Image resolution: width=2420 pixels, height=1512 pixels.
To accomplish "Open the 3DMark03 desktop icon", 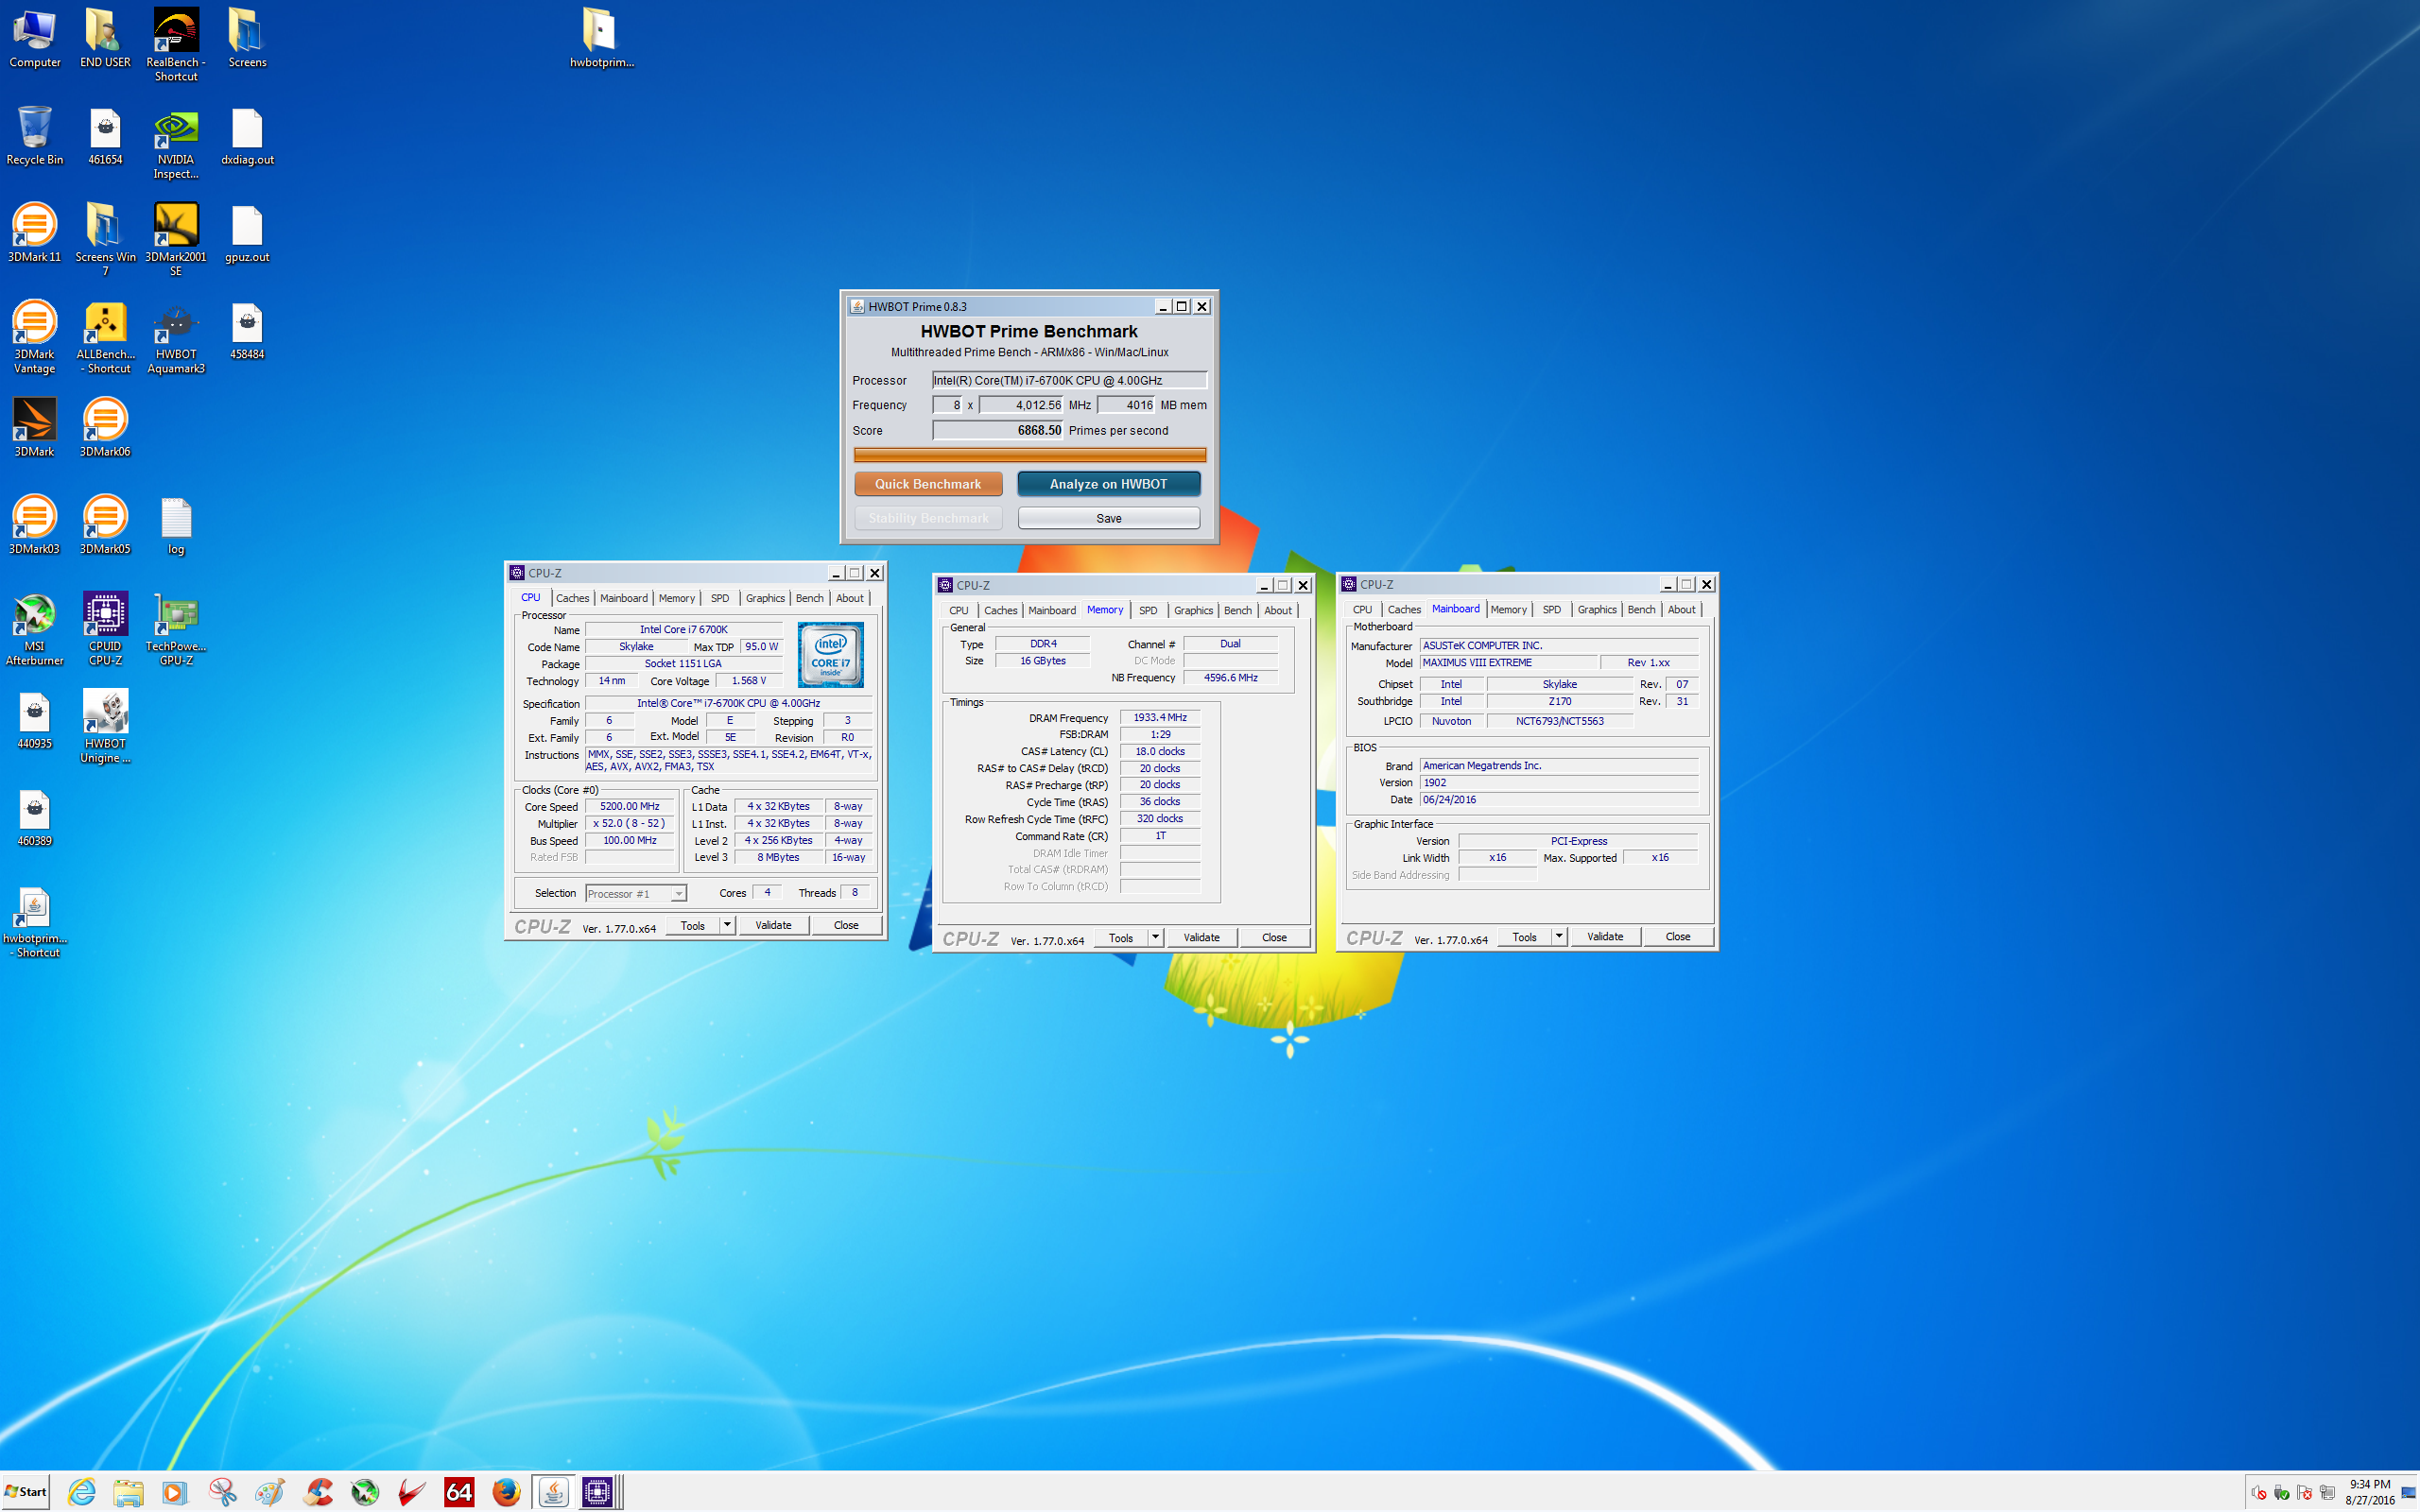I will point(34,524).
